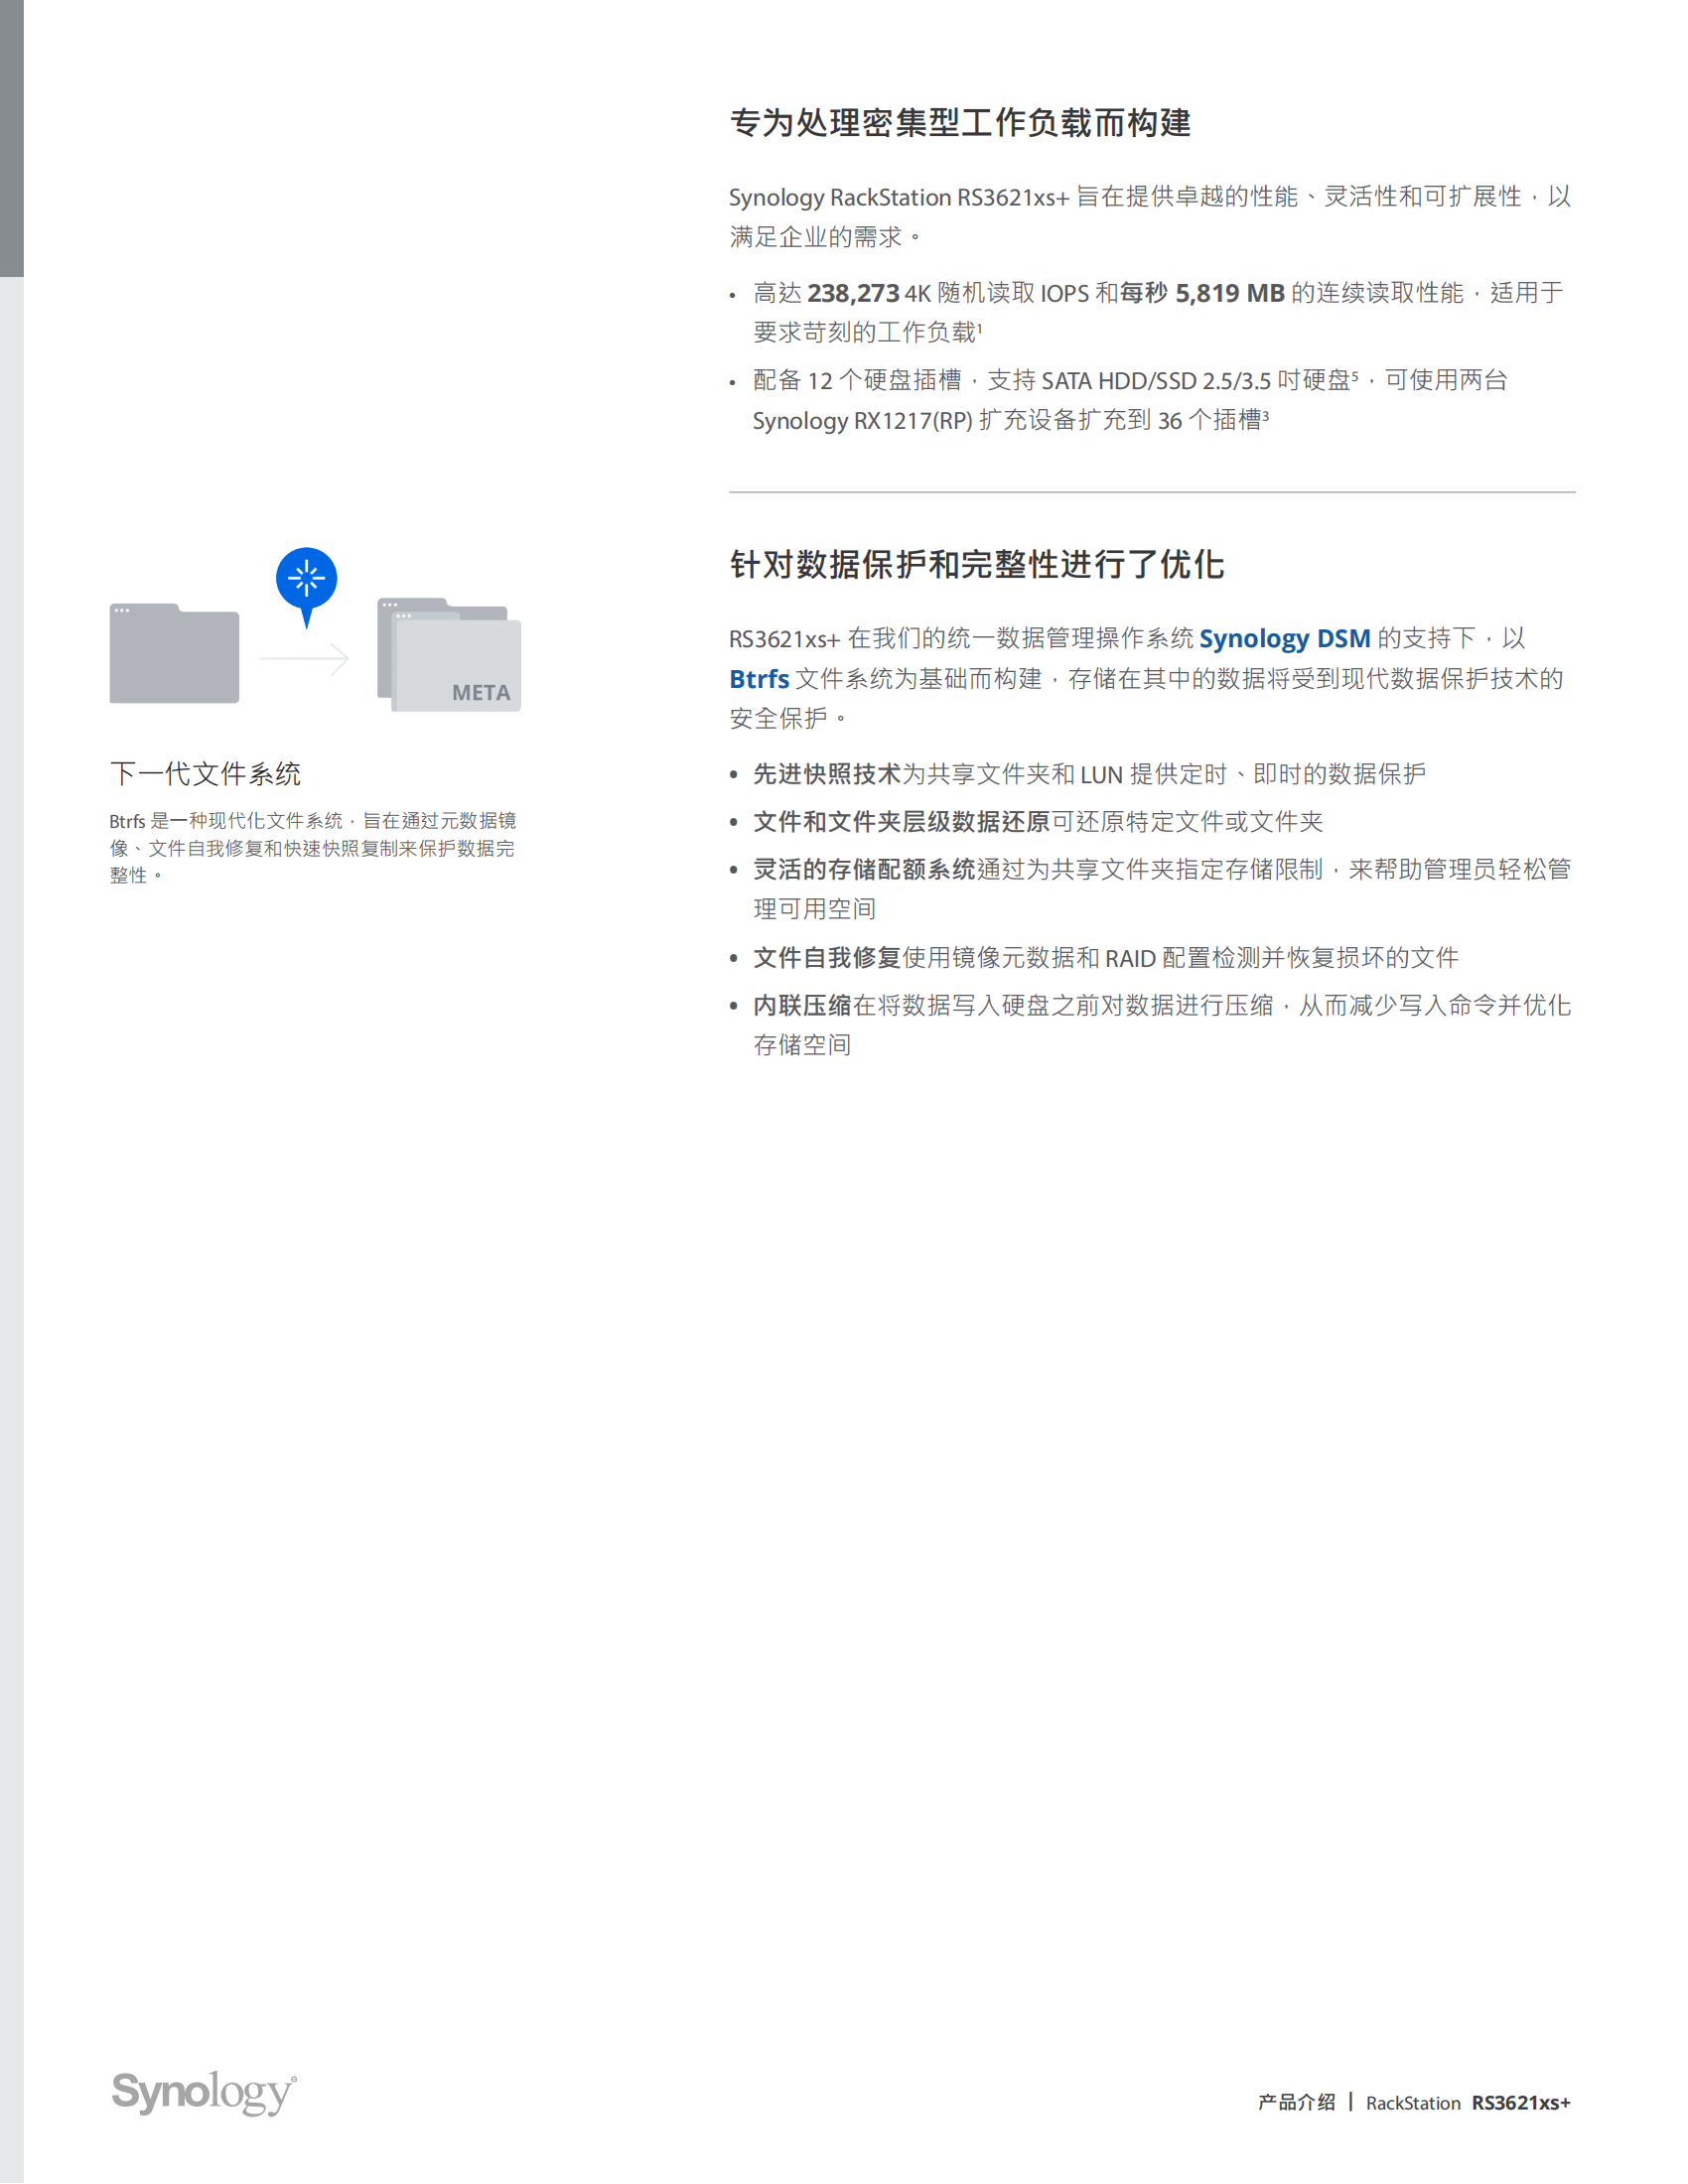The image size is (1688, 2184).
Task: Click the single gray folder icon
Action: 174,653
